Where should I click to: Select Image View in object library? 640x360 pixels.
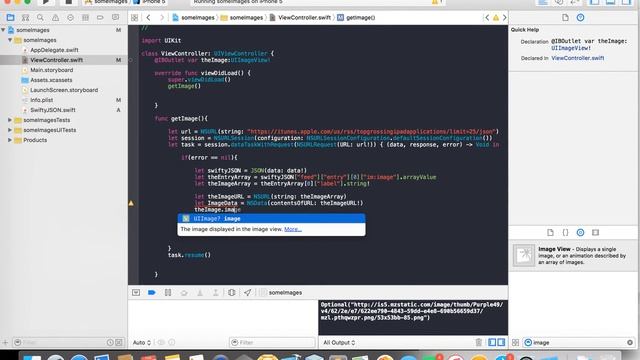(573, 256)
